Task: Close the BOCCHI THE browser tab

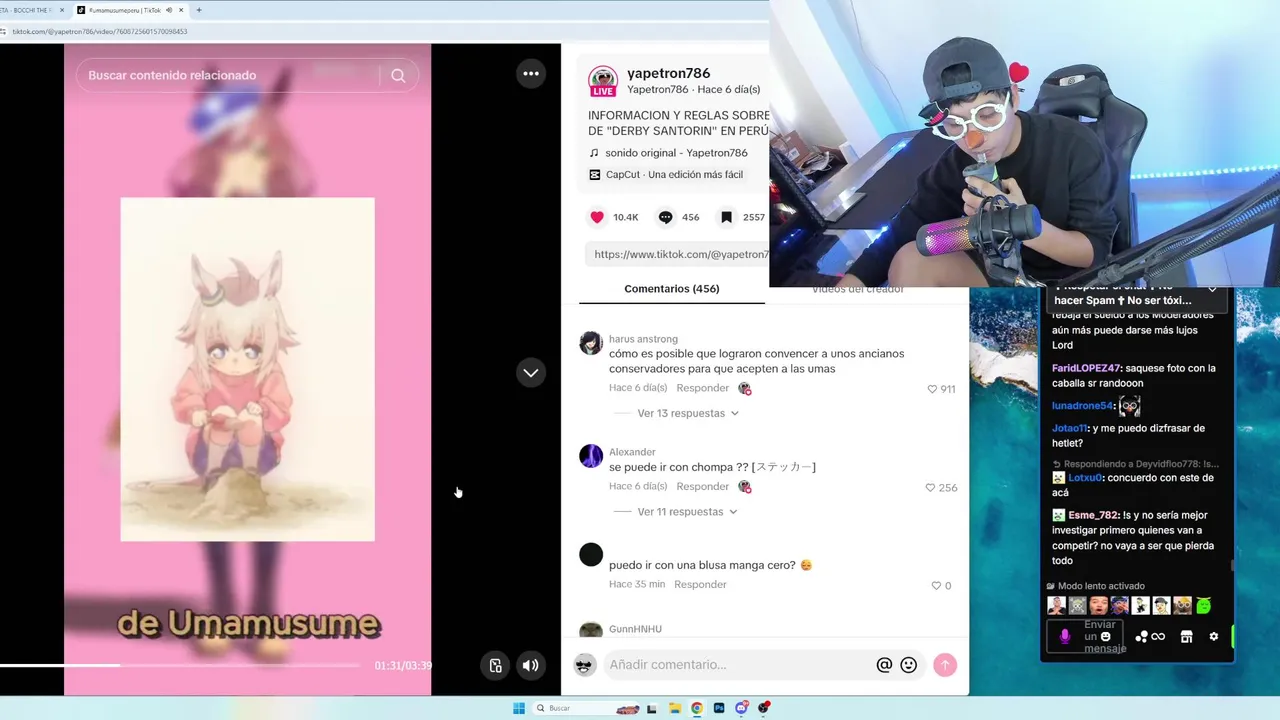Action: [62, 10]
